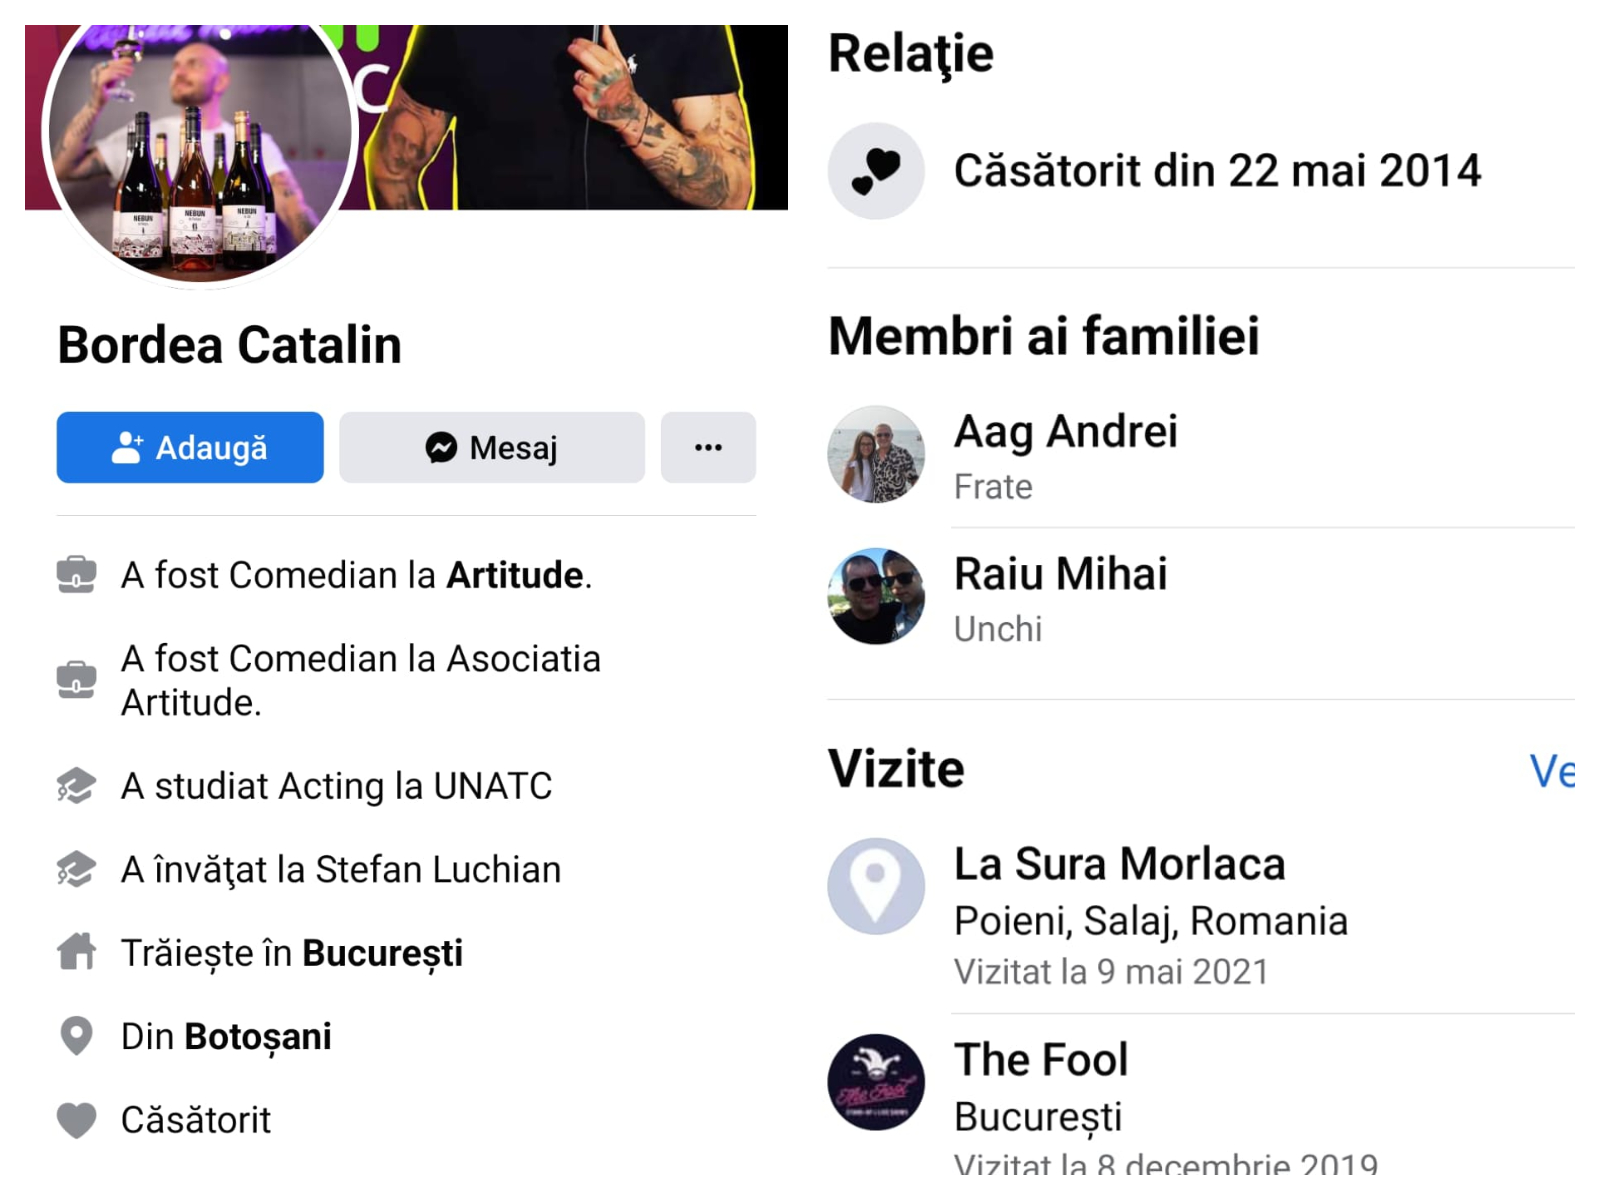Click the briefcase icon beside Artitude
This screenshot has width=1600, height=1200.
(76, 575)
